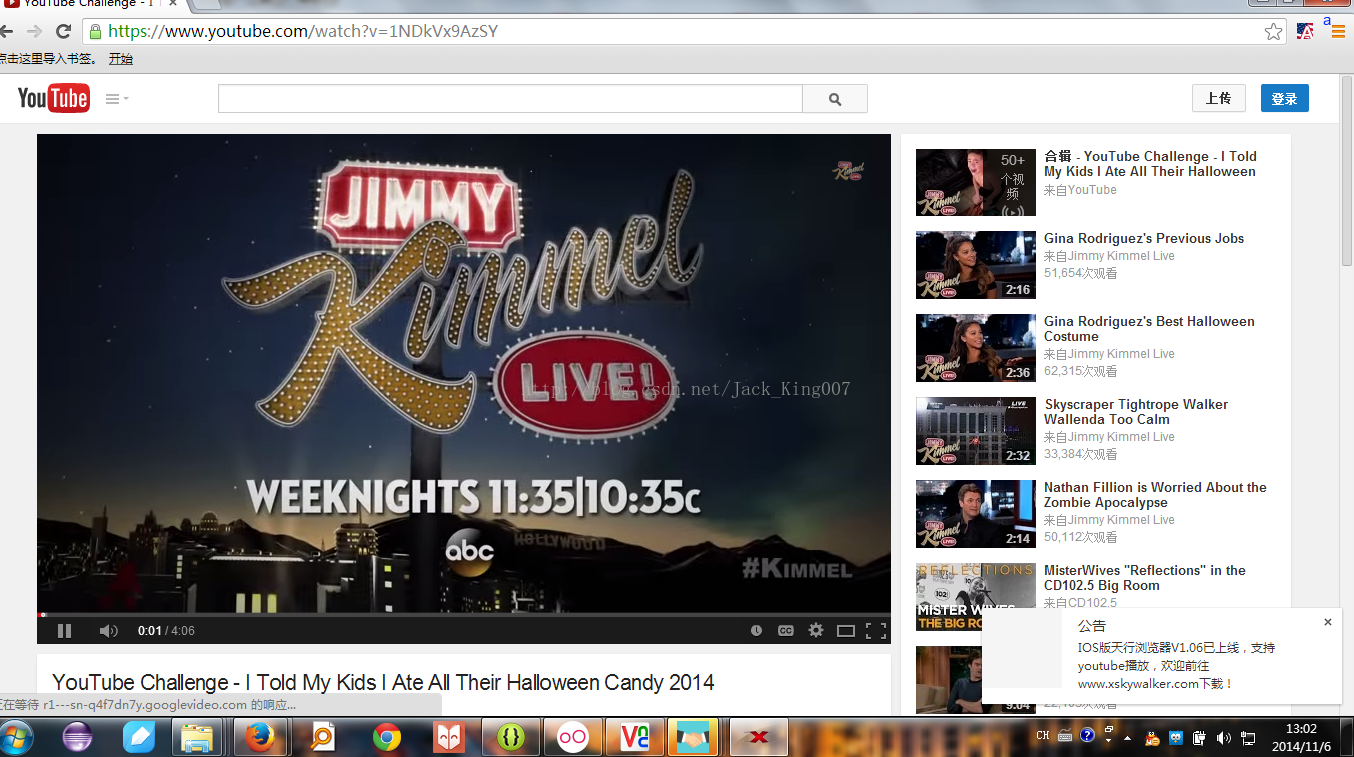This screenshot has height=757, width=1354.
Task: Open green curly braces taskbar app
Action: pyautogui.click(x=511, y=738)
